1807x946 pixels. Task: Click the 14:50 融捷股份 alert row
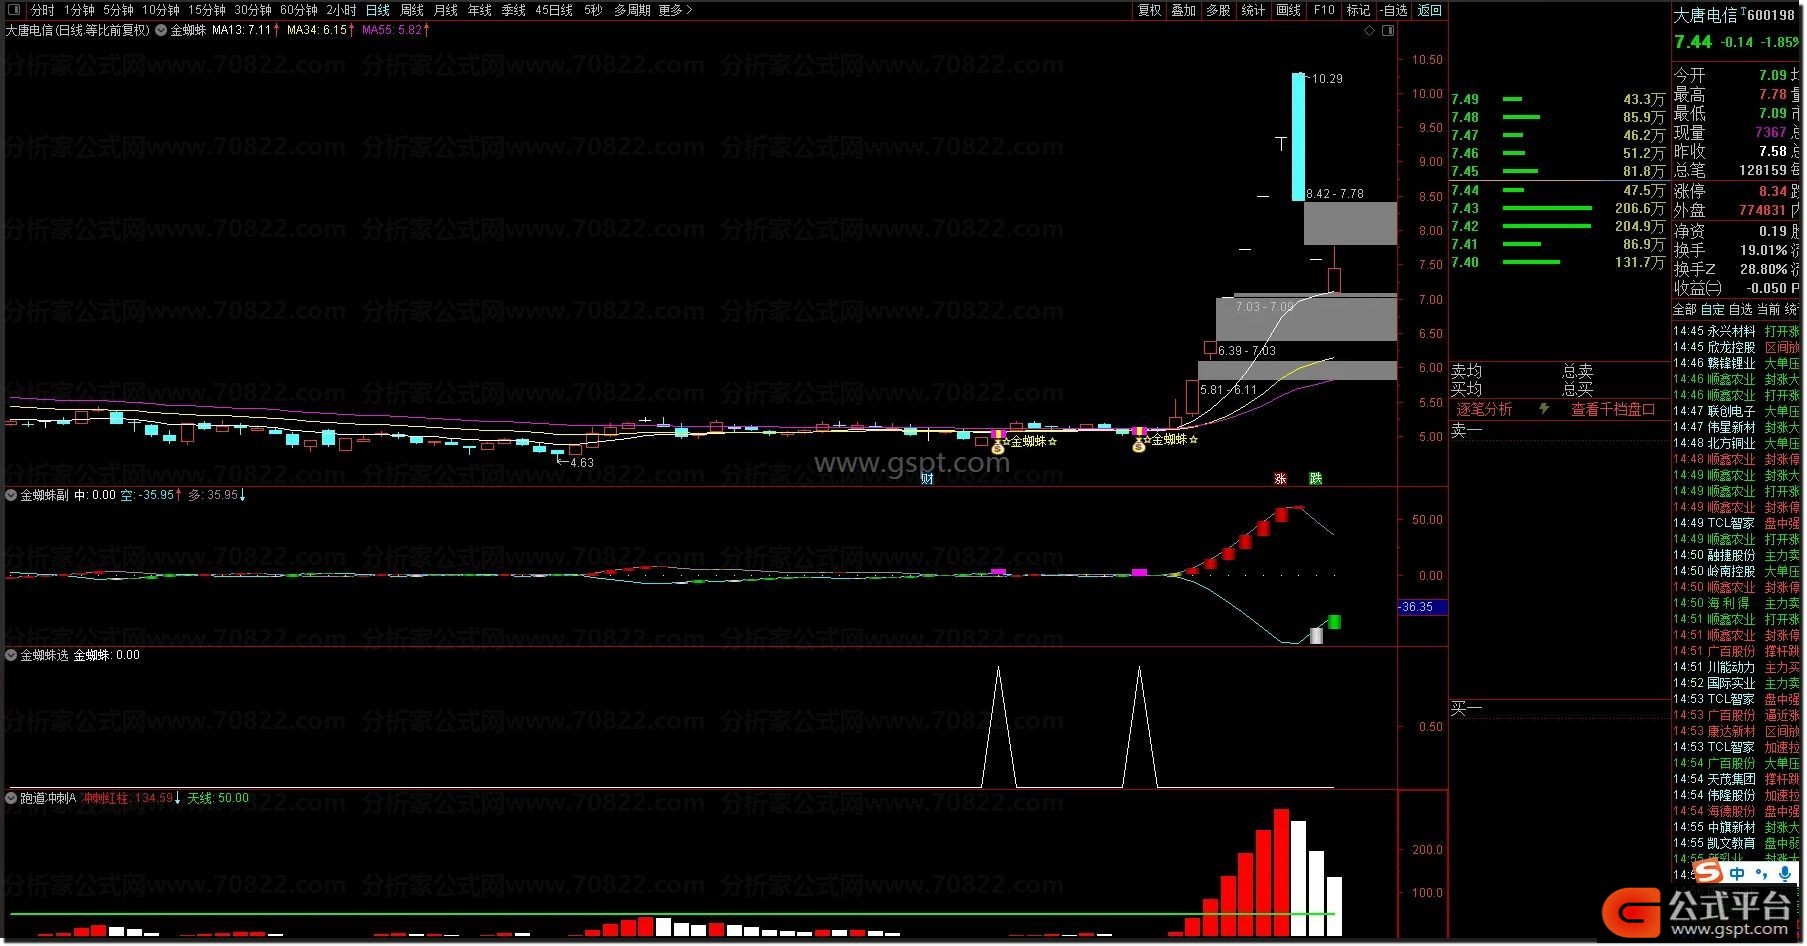[1736, 555]
